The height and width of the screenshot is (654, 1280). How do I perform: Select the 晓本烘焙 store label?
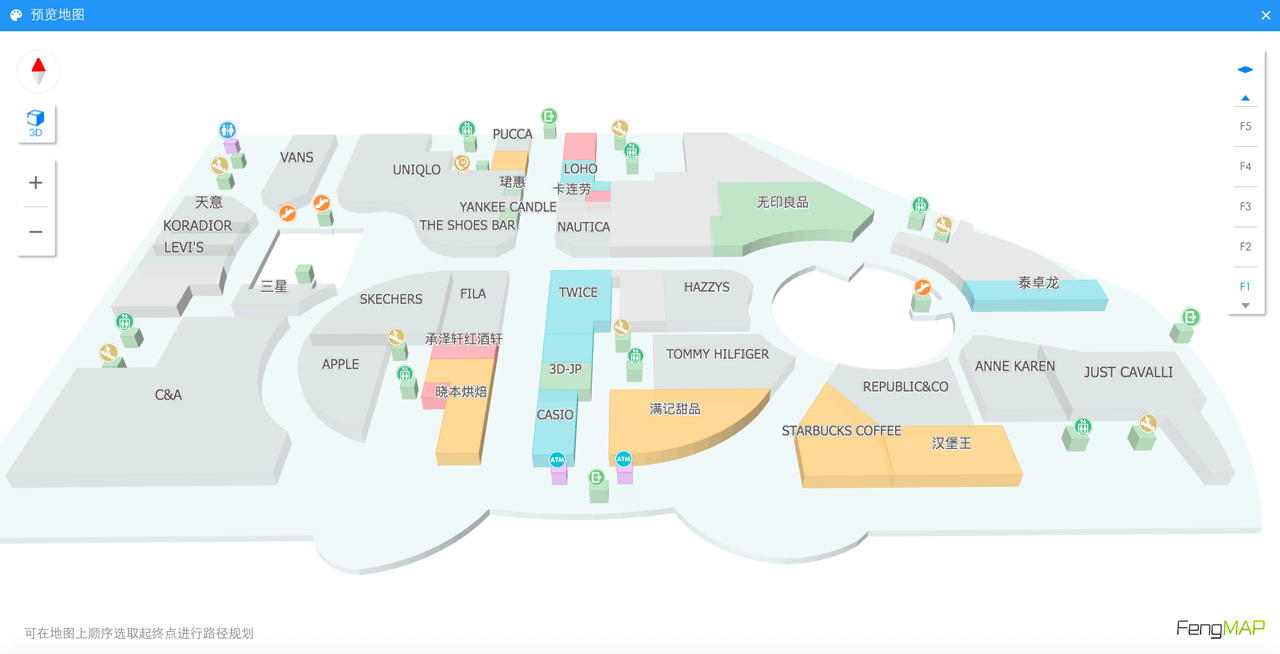461,392
